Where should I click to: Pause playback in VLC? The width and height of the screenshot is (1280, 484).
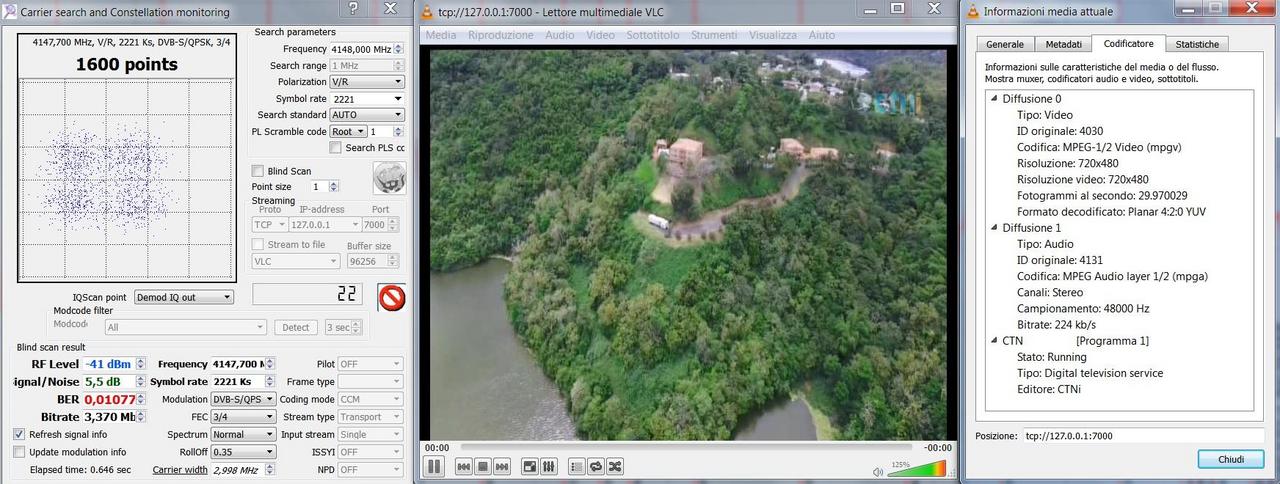pos(434,466)
